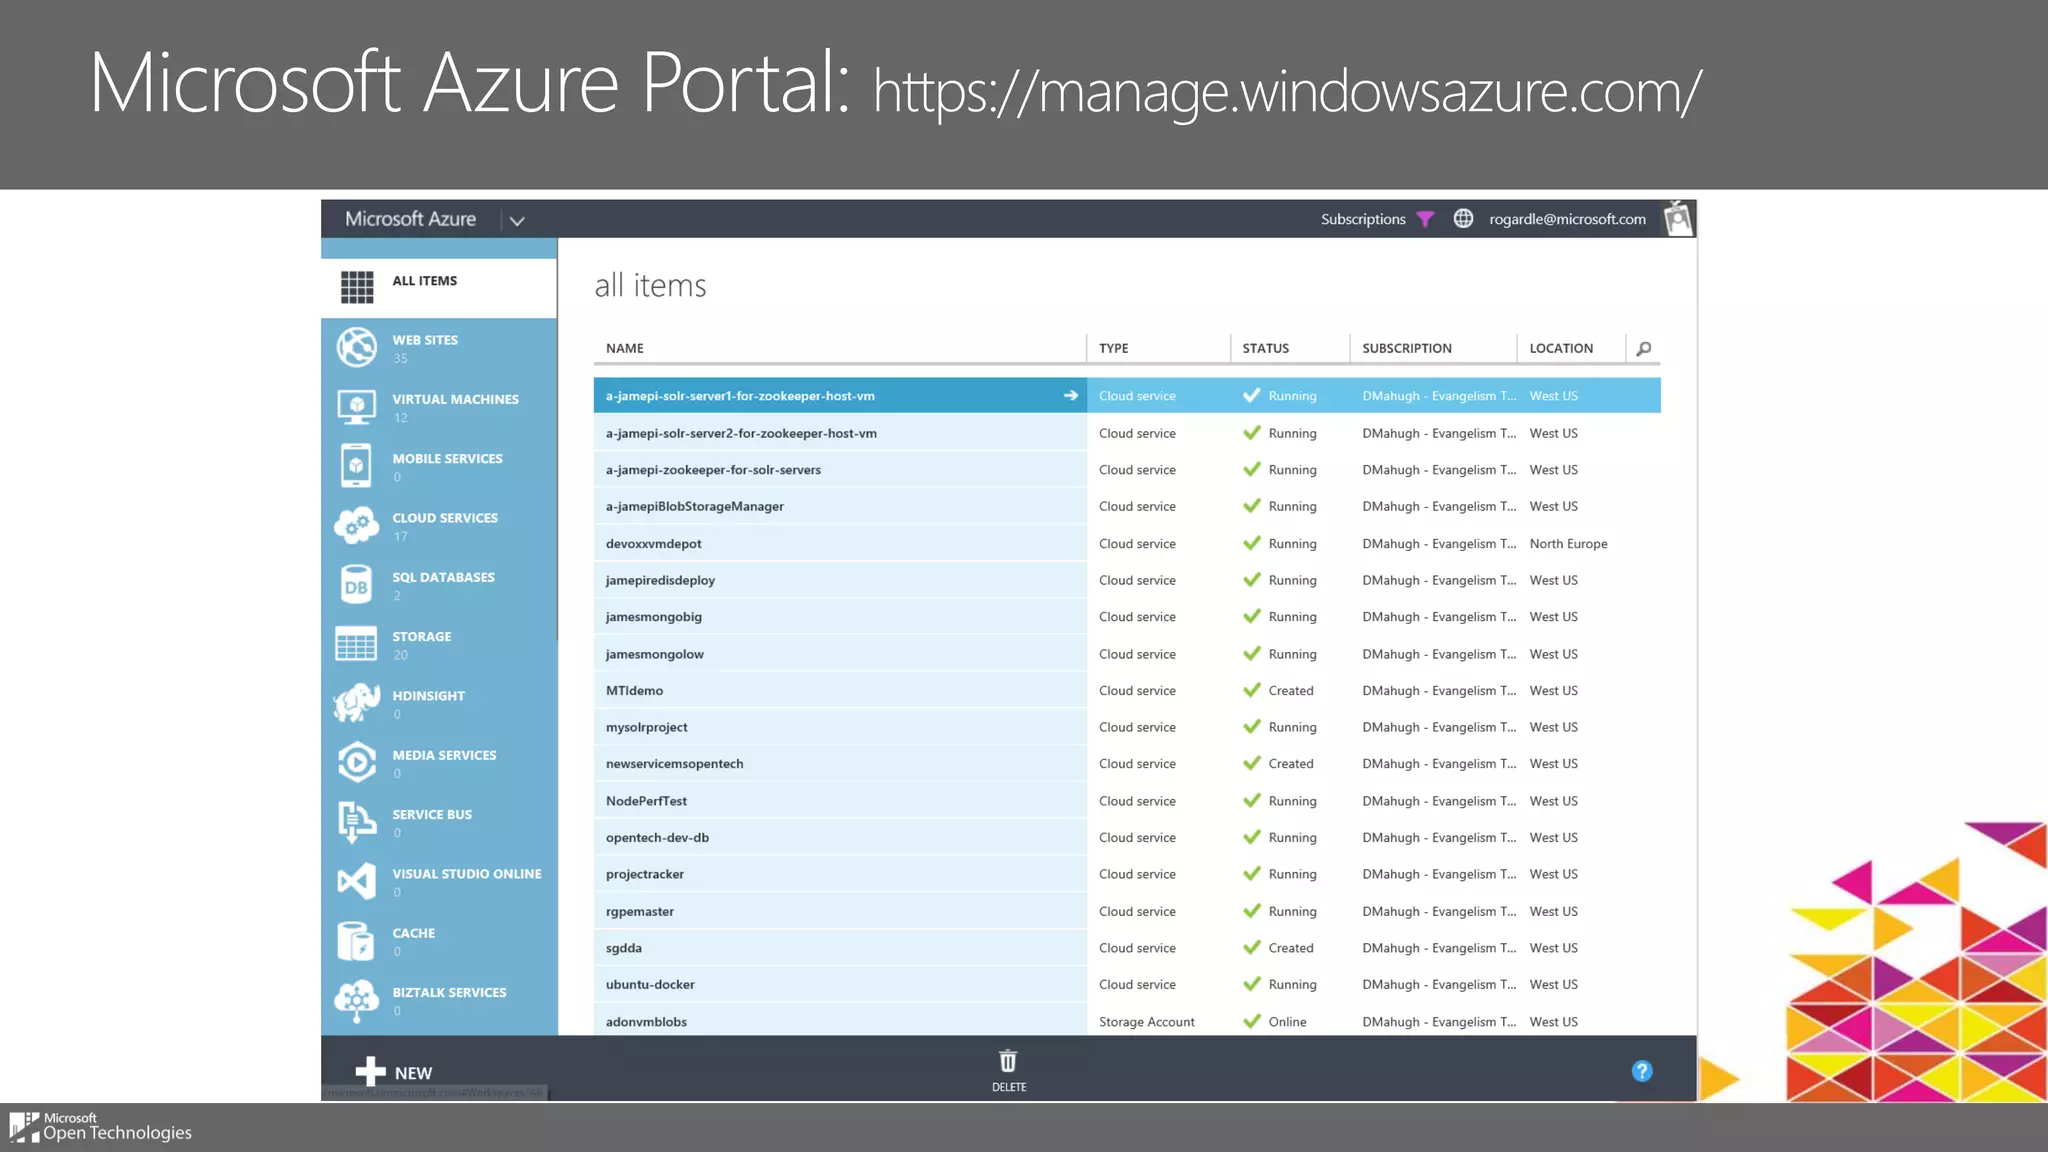Open the SQL Databases DB icon
The width and height of the screenshot is (2048, 1152).
click(356, 586)
